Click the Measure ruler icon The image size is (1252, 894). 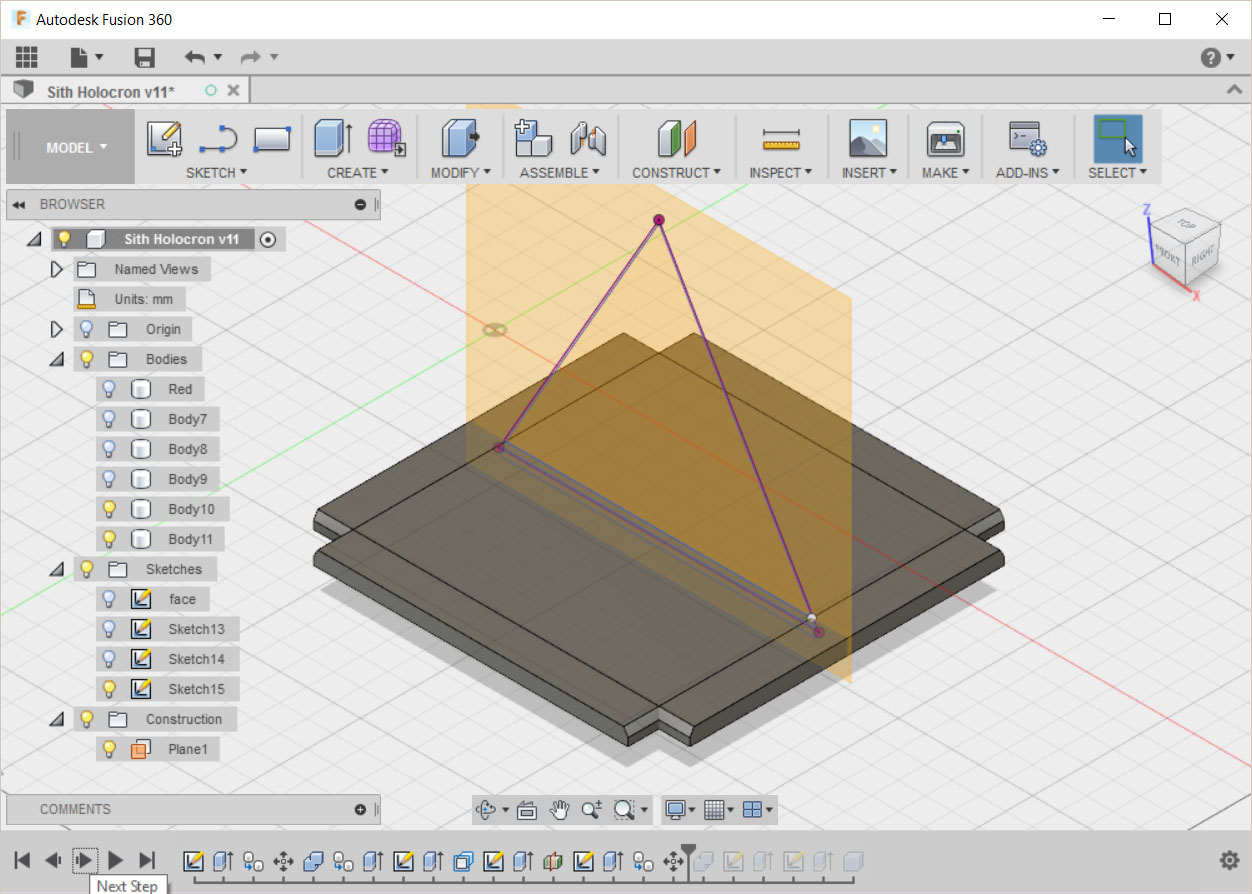point(781,138)
